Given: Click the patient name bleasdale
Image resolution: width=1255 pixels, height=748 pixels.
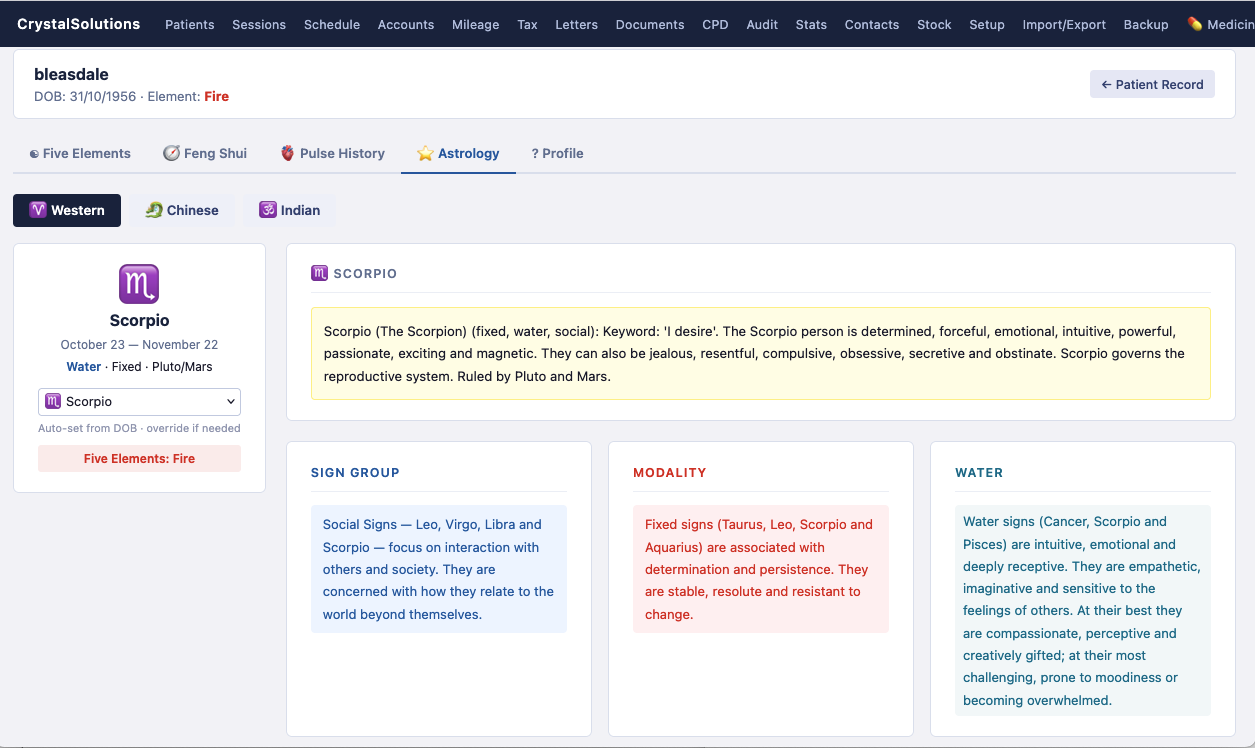Looking at the screenshot, I should [x=71, y=74].
